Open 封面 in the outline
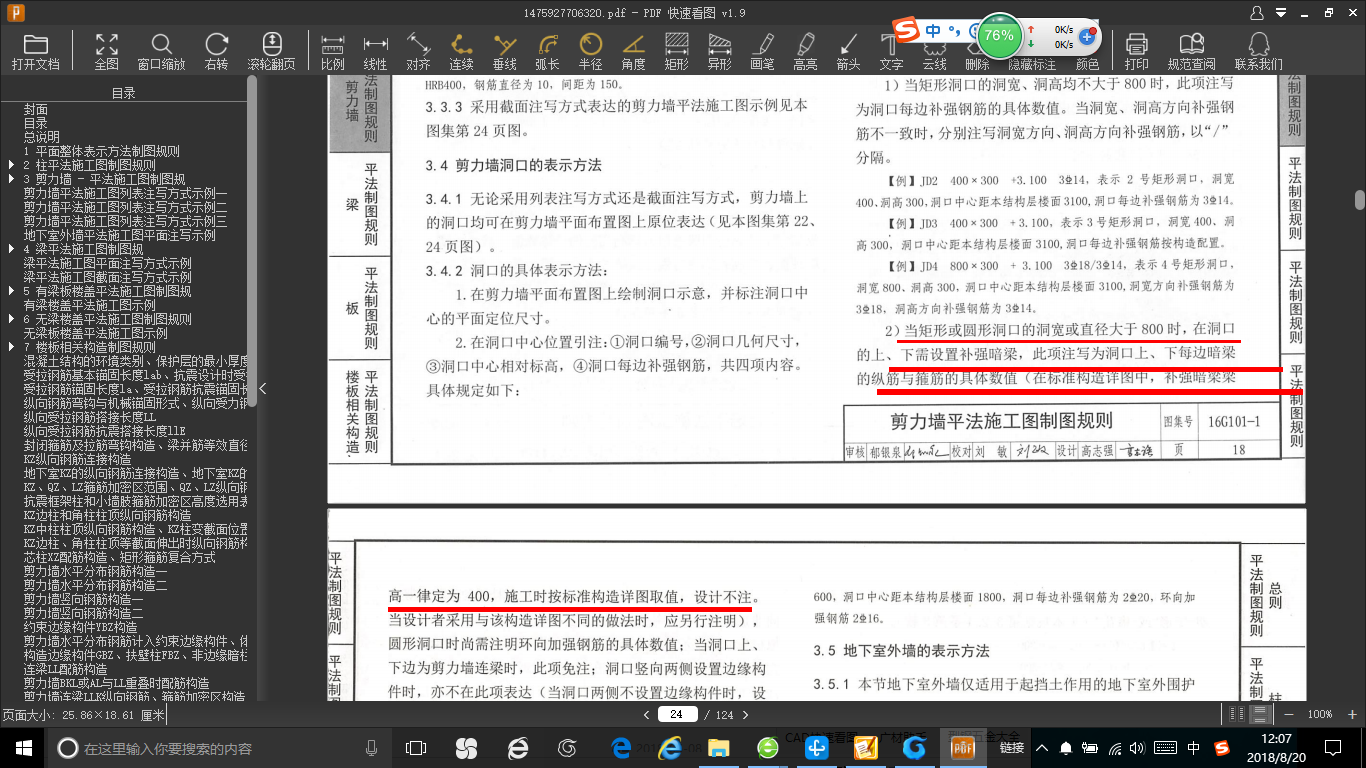Screen dimensions: 1366x768 (x=36, y=109)
